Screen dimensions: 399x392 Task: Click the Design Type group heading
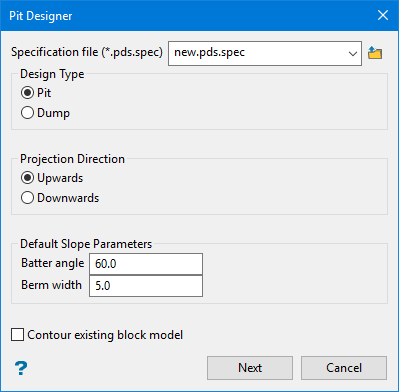pos(52,74)
